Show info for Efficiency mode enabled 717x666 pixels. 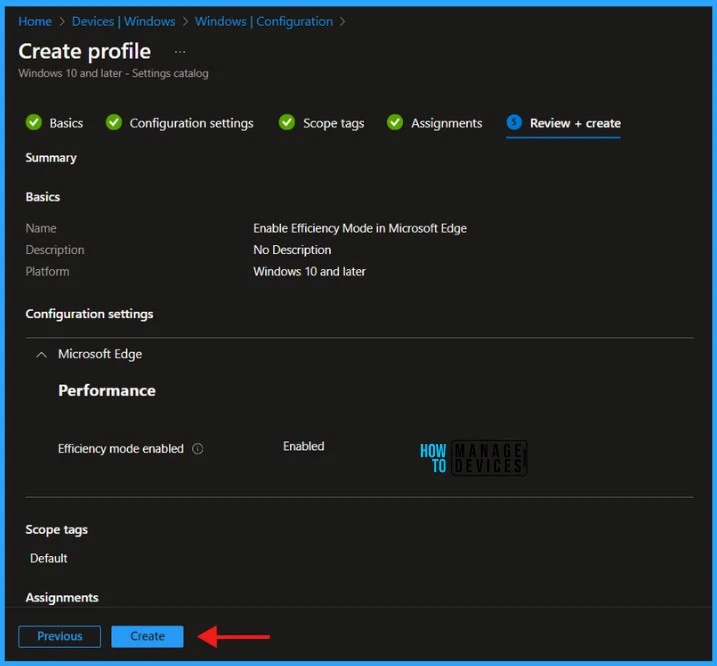pos(198,449)
